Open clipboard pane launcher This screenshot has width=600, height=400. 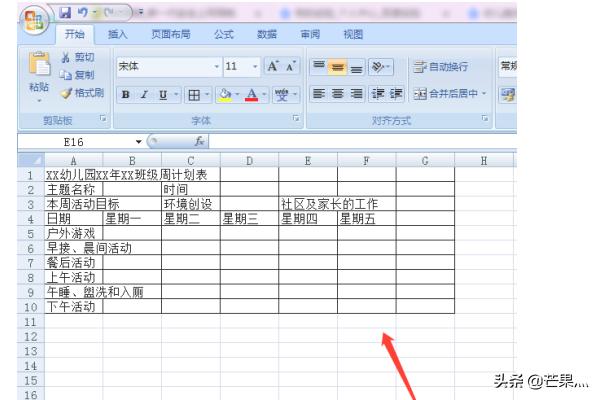103,119
